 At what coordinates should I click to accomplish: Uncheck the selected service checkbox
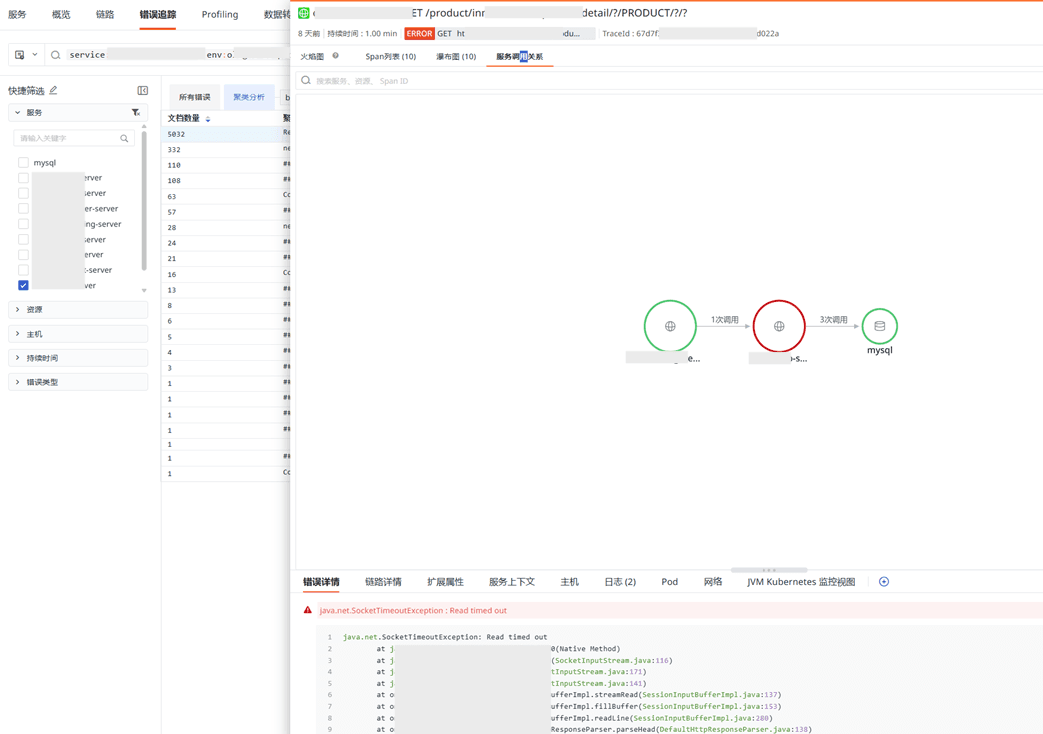tap(23, 285)
